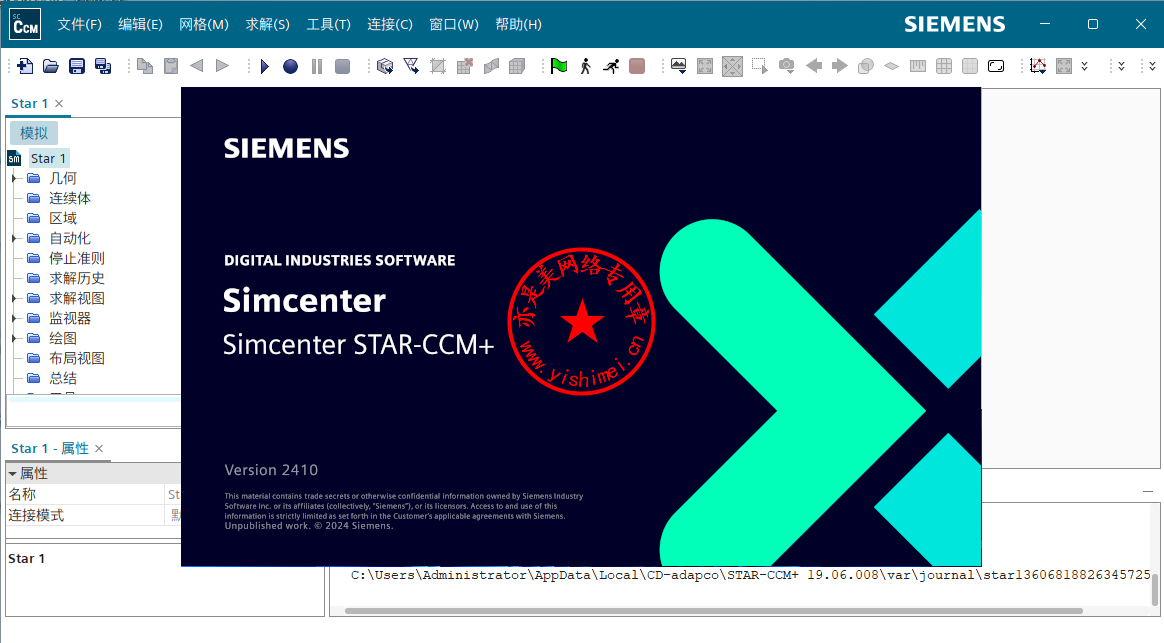Click the walking man Step icon
1164x643 pixels.
pos(585,66)
